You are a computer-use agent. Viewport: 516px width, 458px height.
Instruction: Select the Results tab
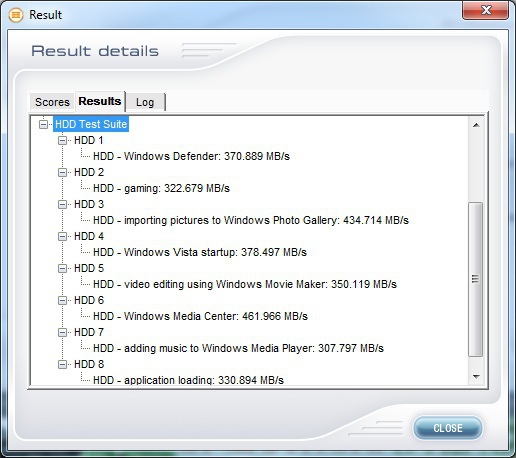[x=100, y=101]
